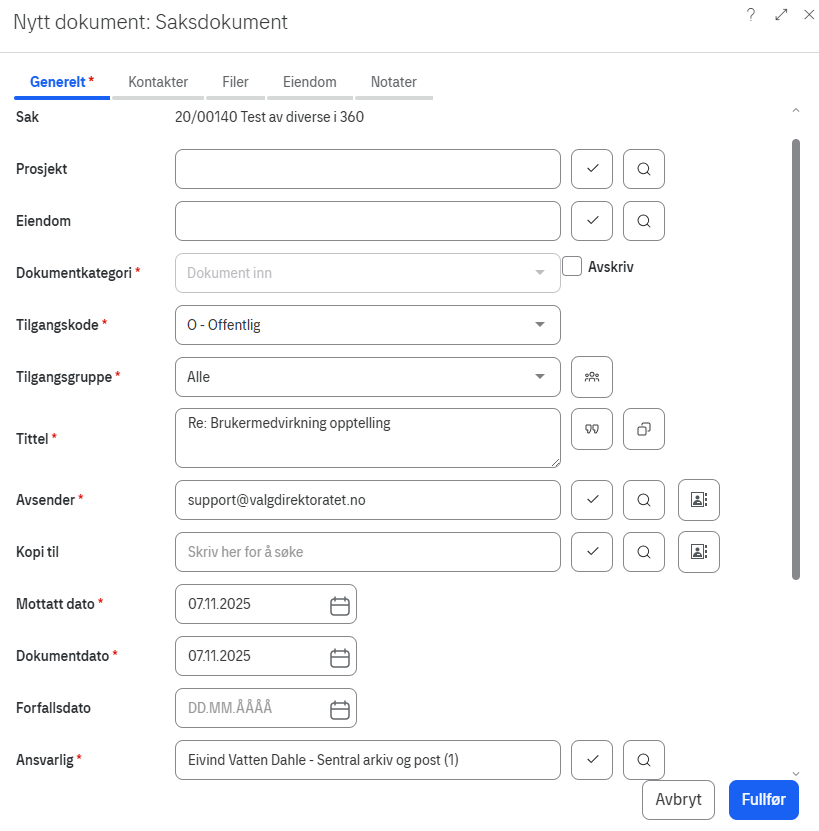
Task: Search for recipients in Kopi til row
Action: [644, 552]
